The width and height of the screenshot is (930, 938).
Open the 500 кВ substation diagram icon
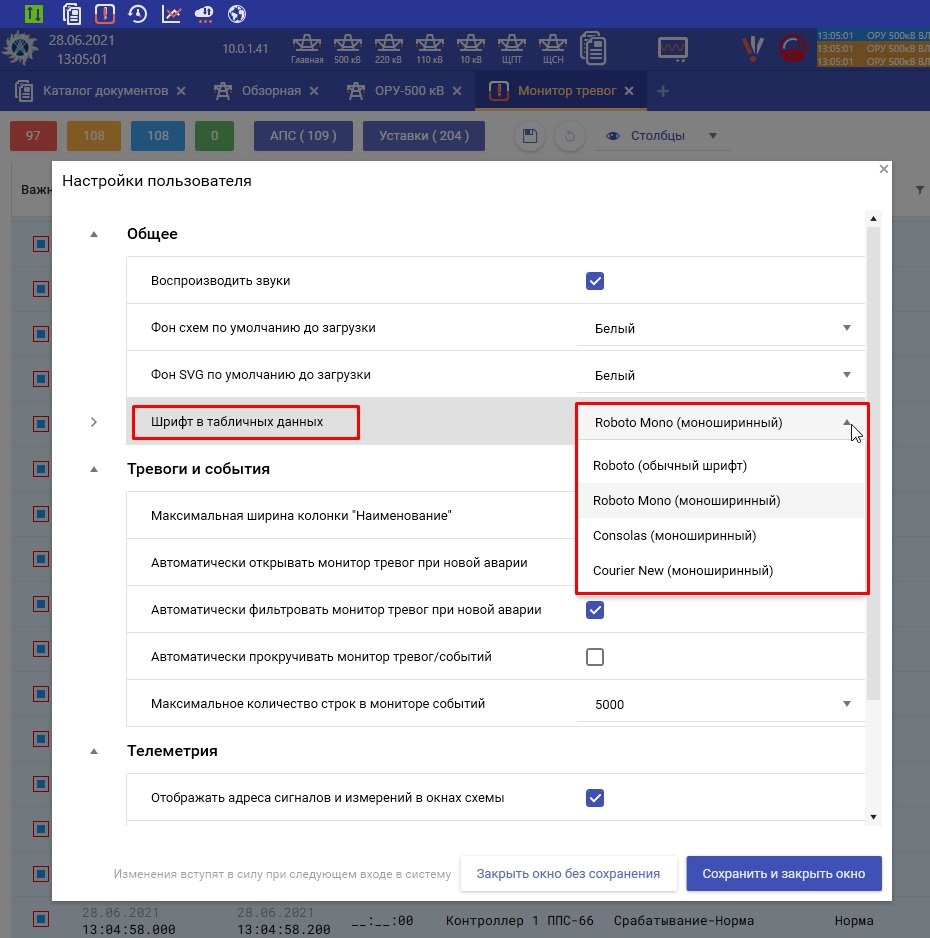(347, 47)
